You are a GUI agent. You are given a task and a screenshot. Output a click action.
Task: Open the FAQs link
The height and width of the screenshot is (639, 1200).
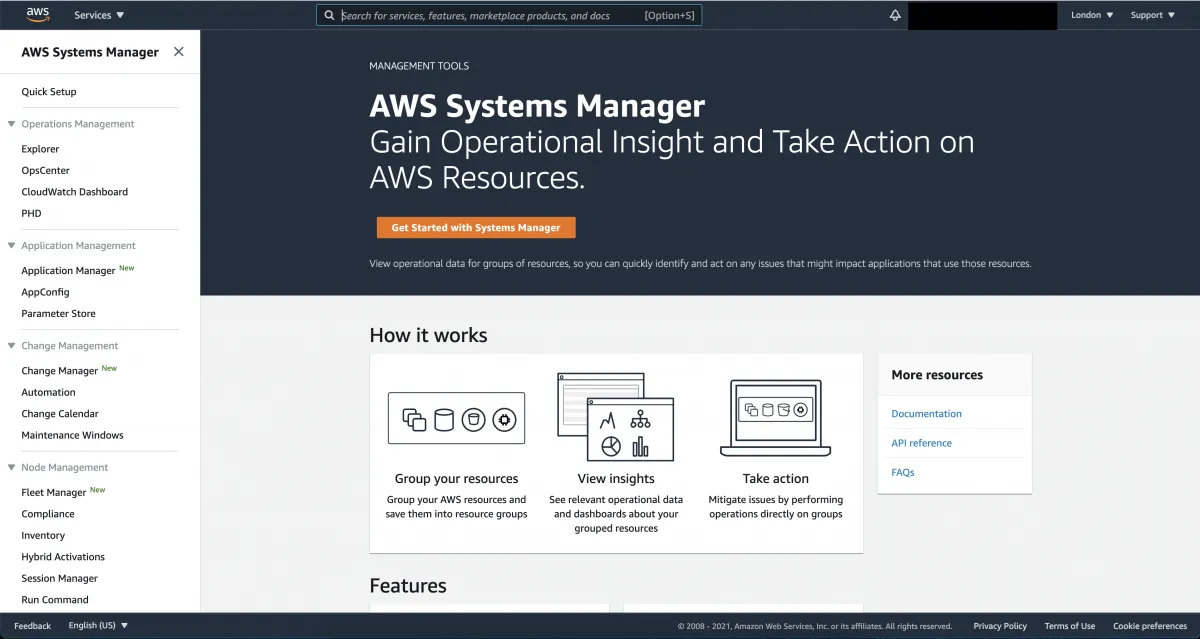point(903,473)
